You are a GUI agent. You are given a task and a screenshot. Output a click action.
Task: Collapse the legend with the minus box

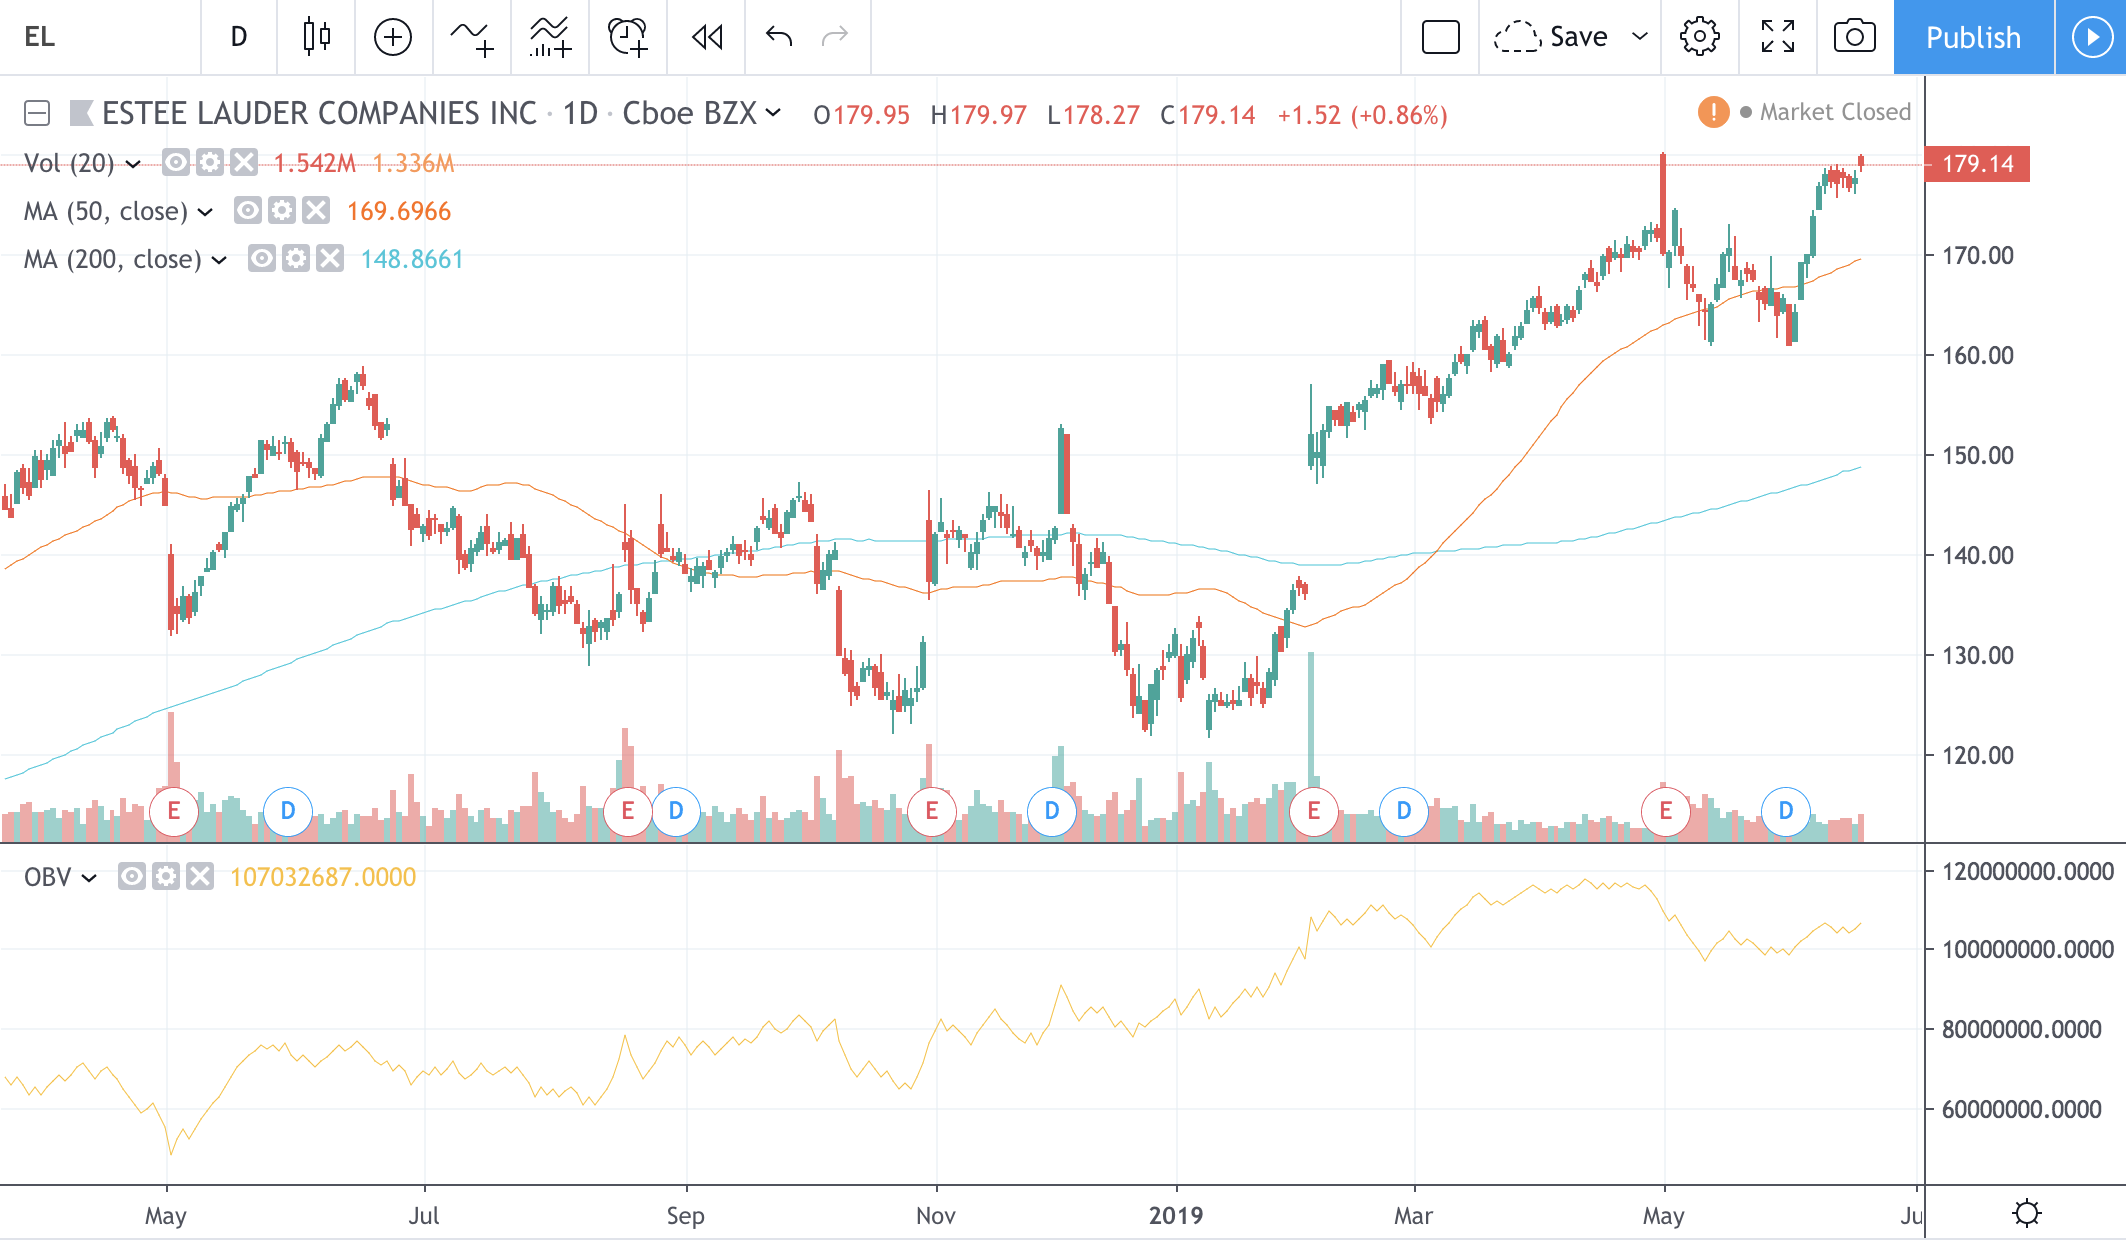(37, 113)
